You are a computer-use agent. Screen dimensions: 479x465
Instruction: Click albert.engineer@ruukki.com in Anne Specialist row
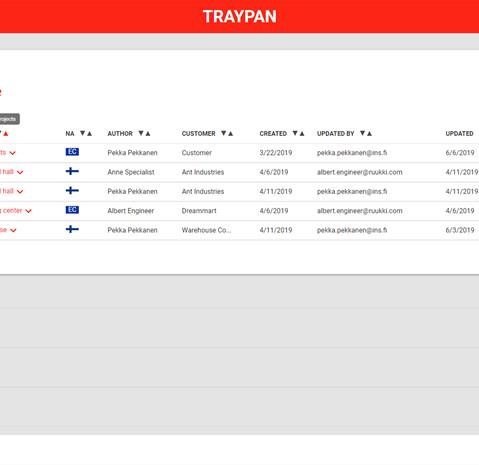(360, 172)
